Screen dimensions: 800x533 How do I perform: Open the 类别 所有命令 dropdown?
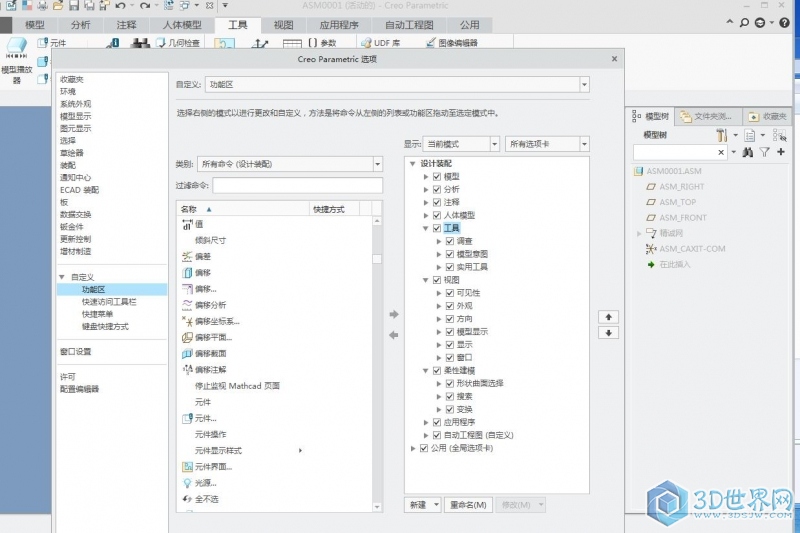378,164
